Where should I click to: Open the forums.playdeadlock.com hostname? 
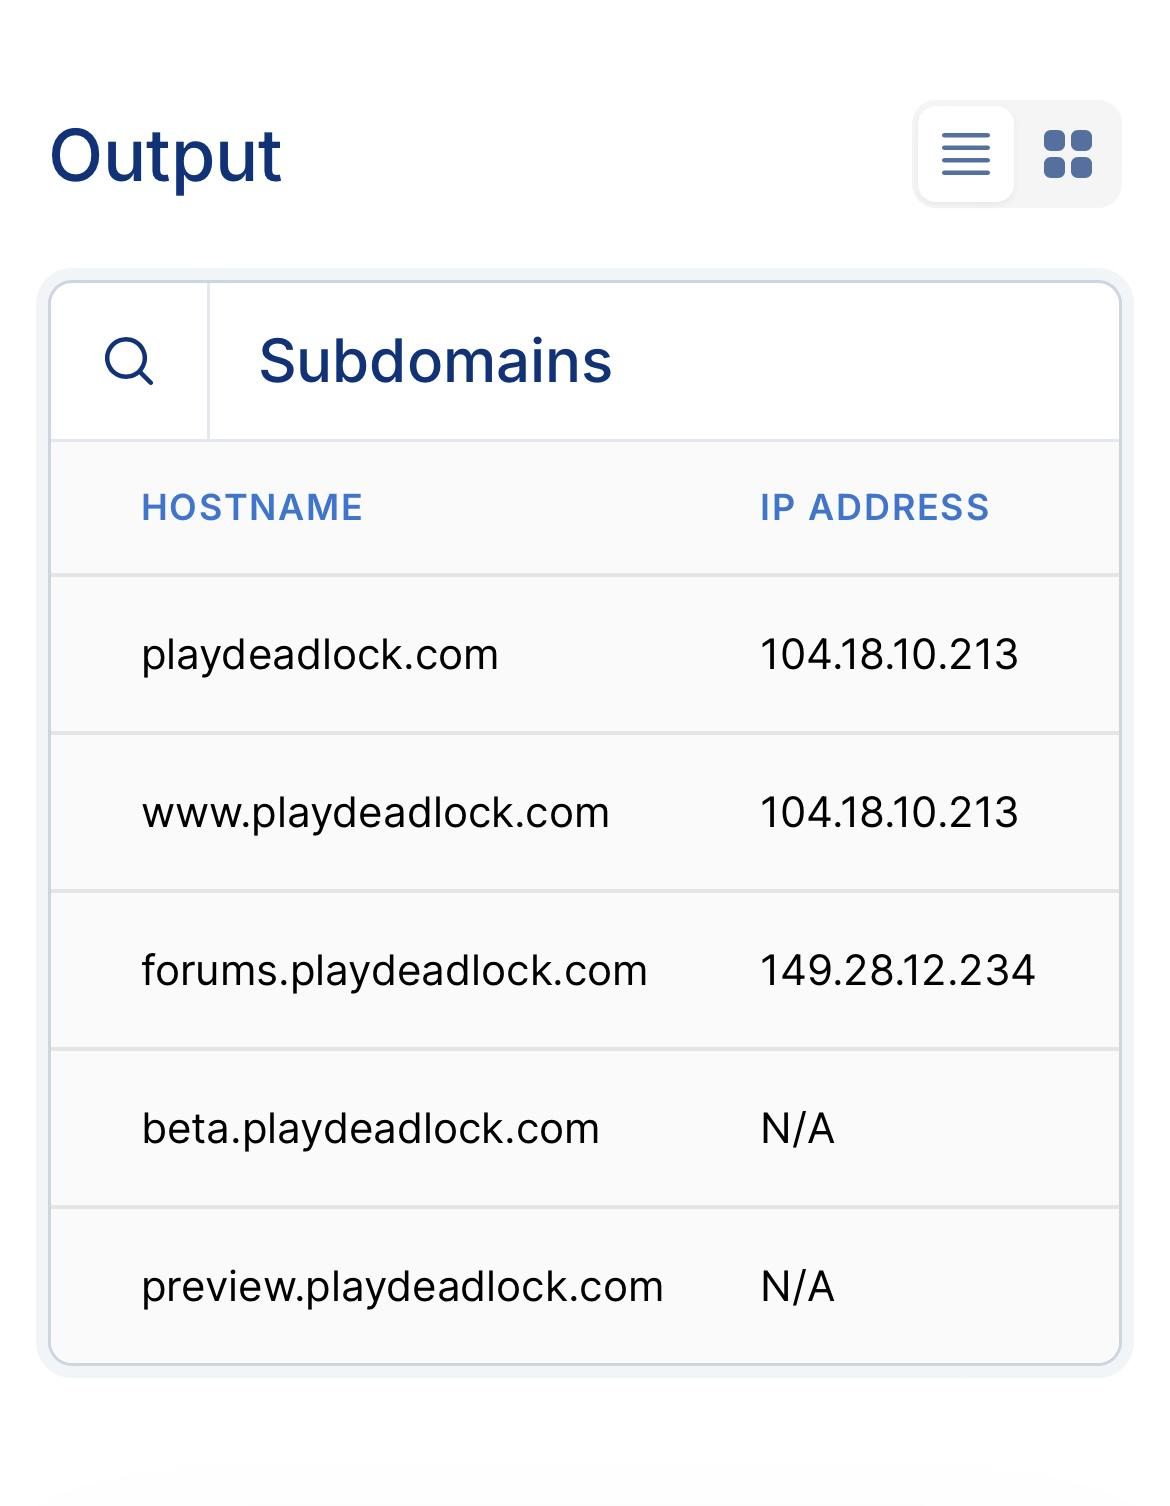(x=395, y=971)
